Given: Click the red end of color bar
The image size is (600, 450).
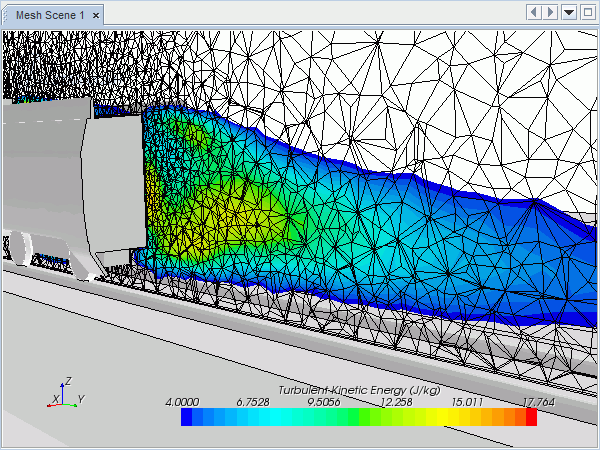Looking at the screenshot, I should 531,418.
